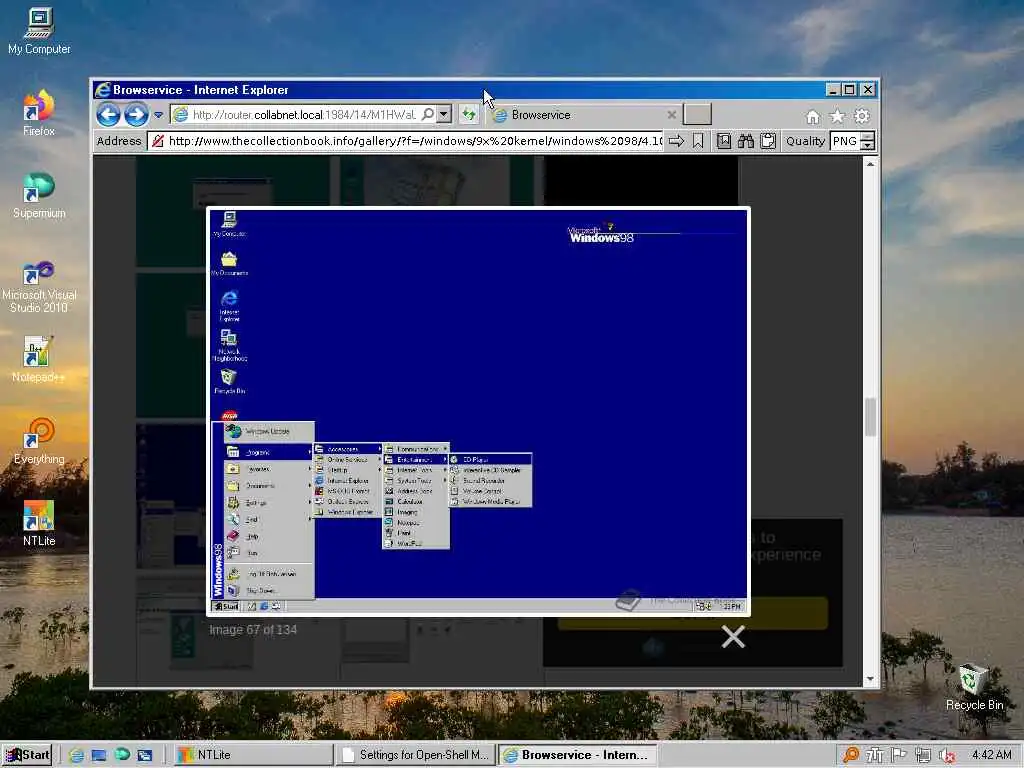Image resolution: width=1024 pixels, height=768 pixels.
Task: Select the NTLite desktop shortcut
Action: tap(39, 524)
